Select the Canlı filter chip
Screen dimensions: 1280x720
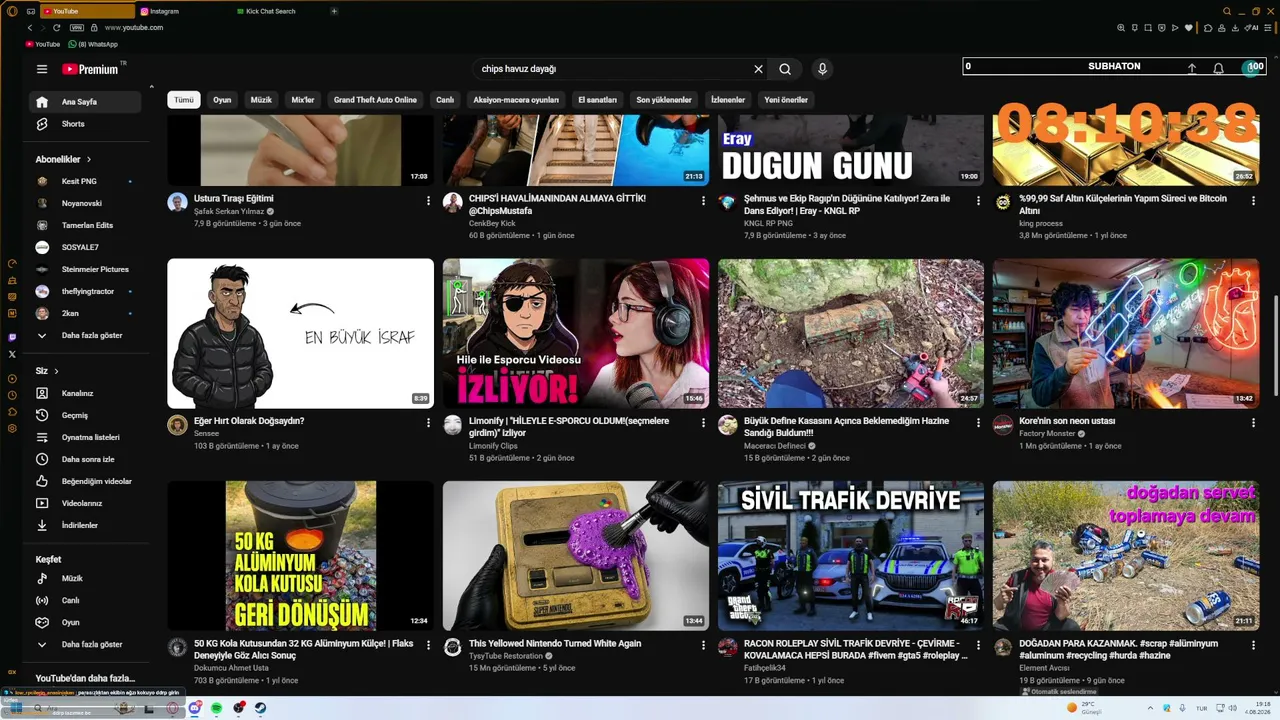(x=445, y=100)
